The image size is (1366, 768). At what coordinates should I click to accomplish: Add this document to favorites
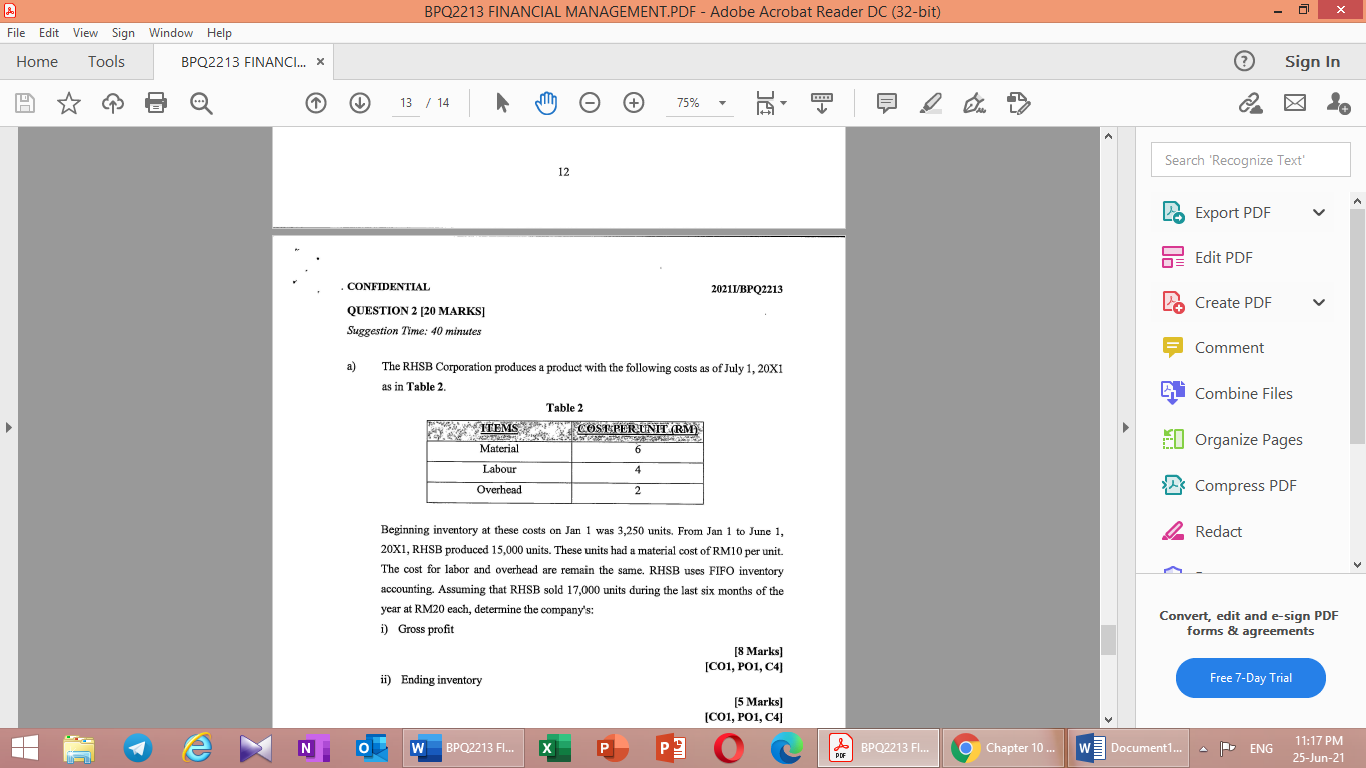pos(68,103)
